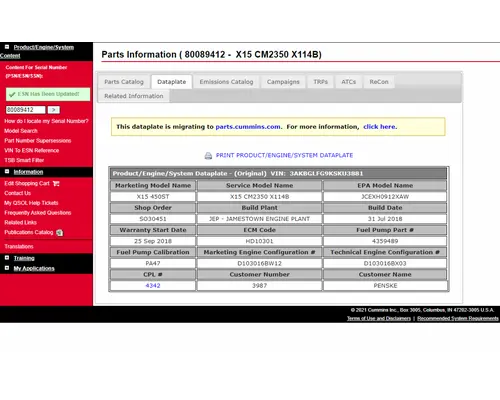
Task: Collapse the Product/Engine/System Content section
Action: point(7,47)
